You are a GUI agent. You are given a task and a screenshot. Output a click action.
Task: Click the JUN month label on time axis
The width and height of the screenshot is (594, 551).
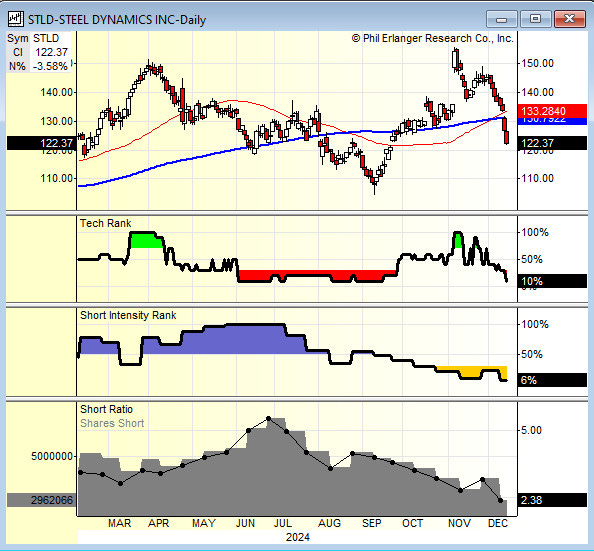tap(245, 523)
